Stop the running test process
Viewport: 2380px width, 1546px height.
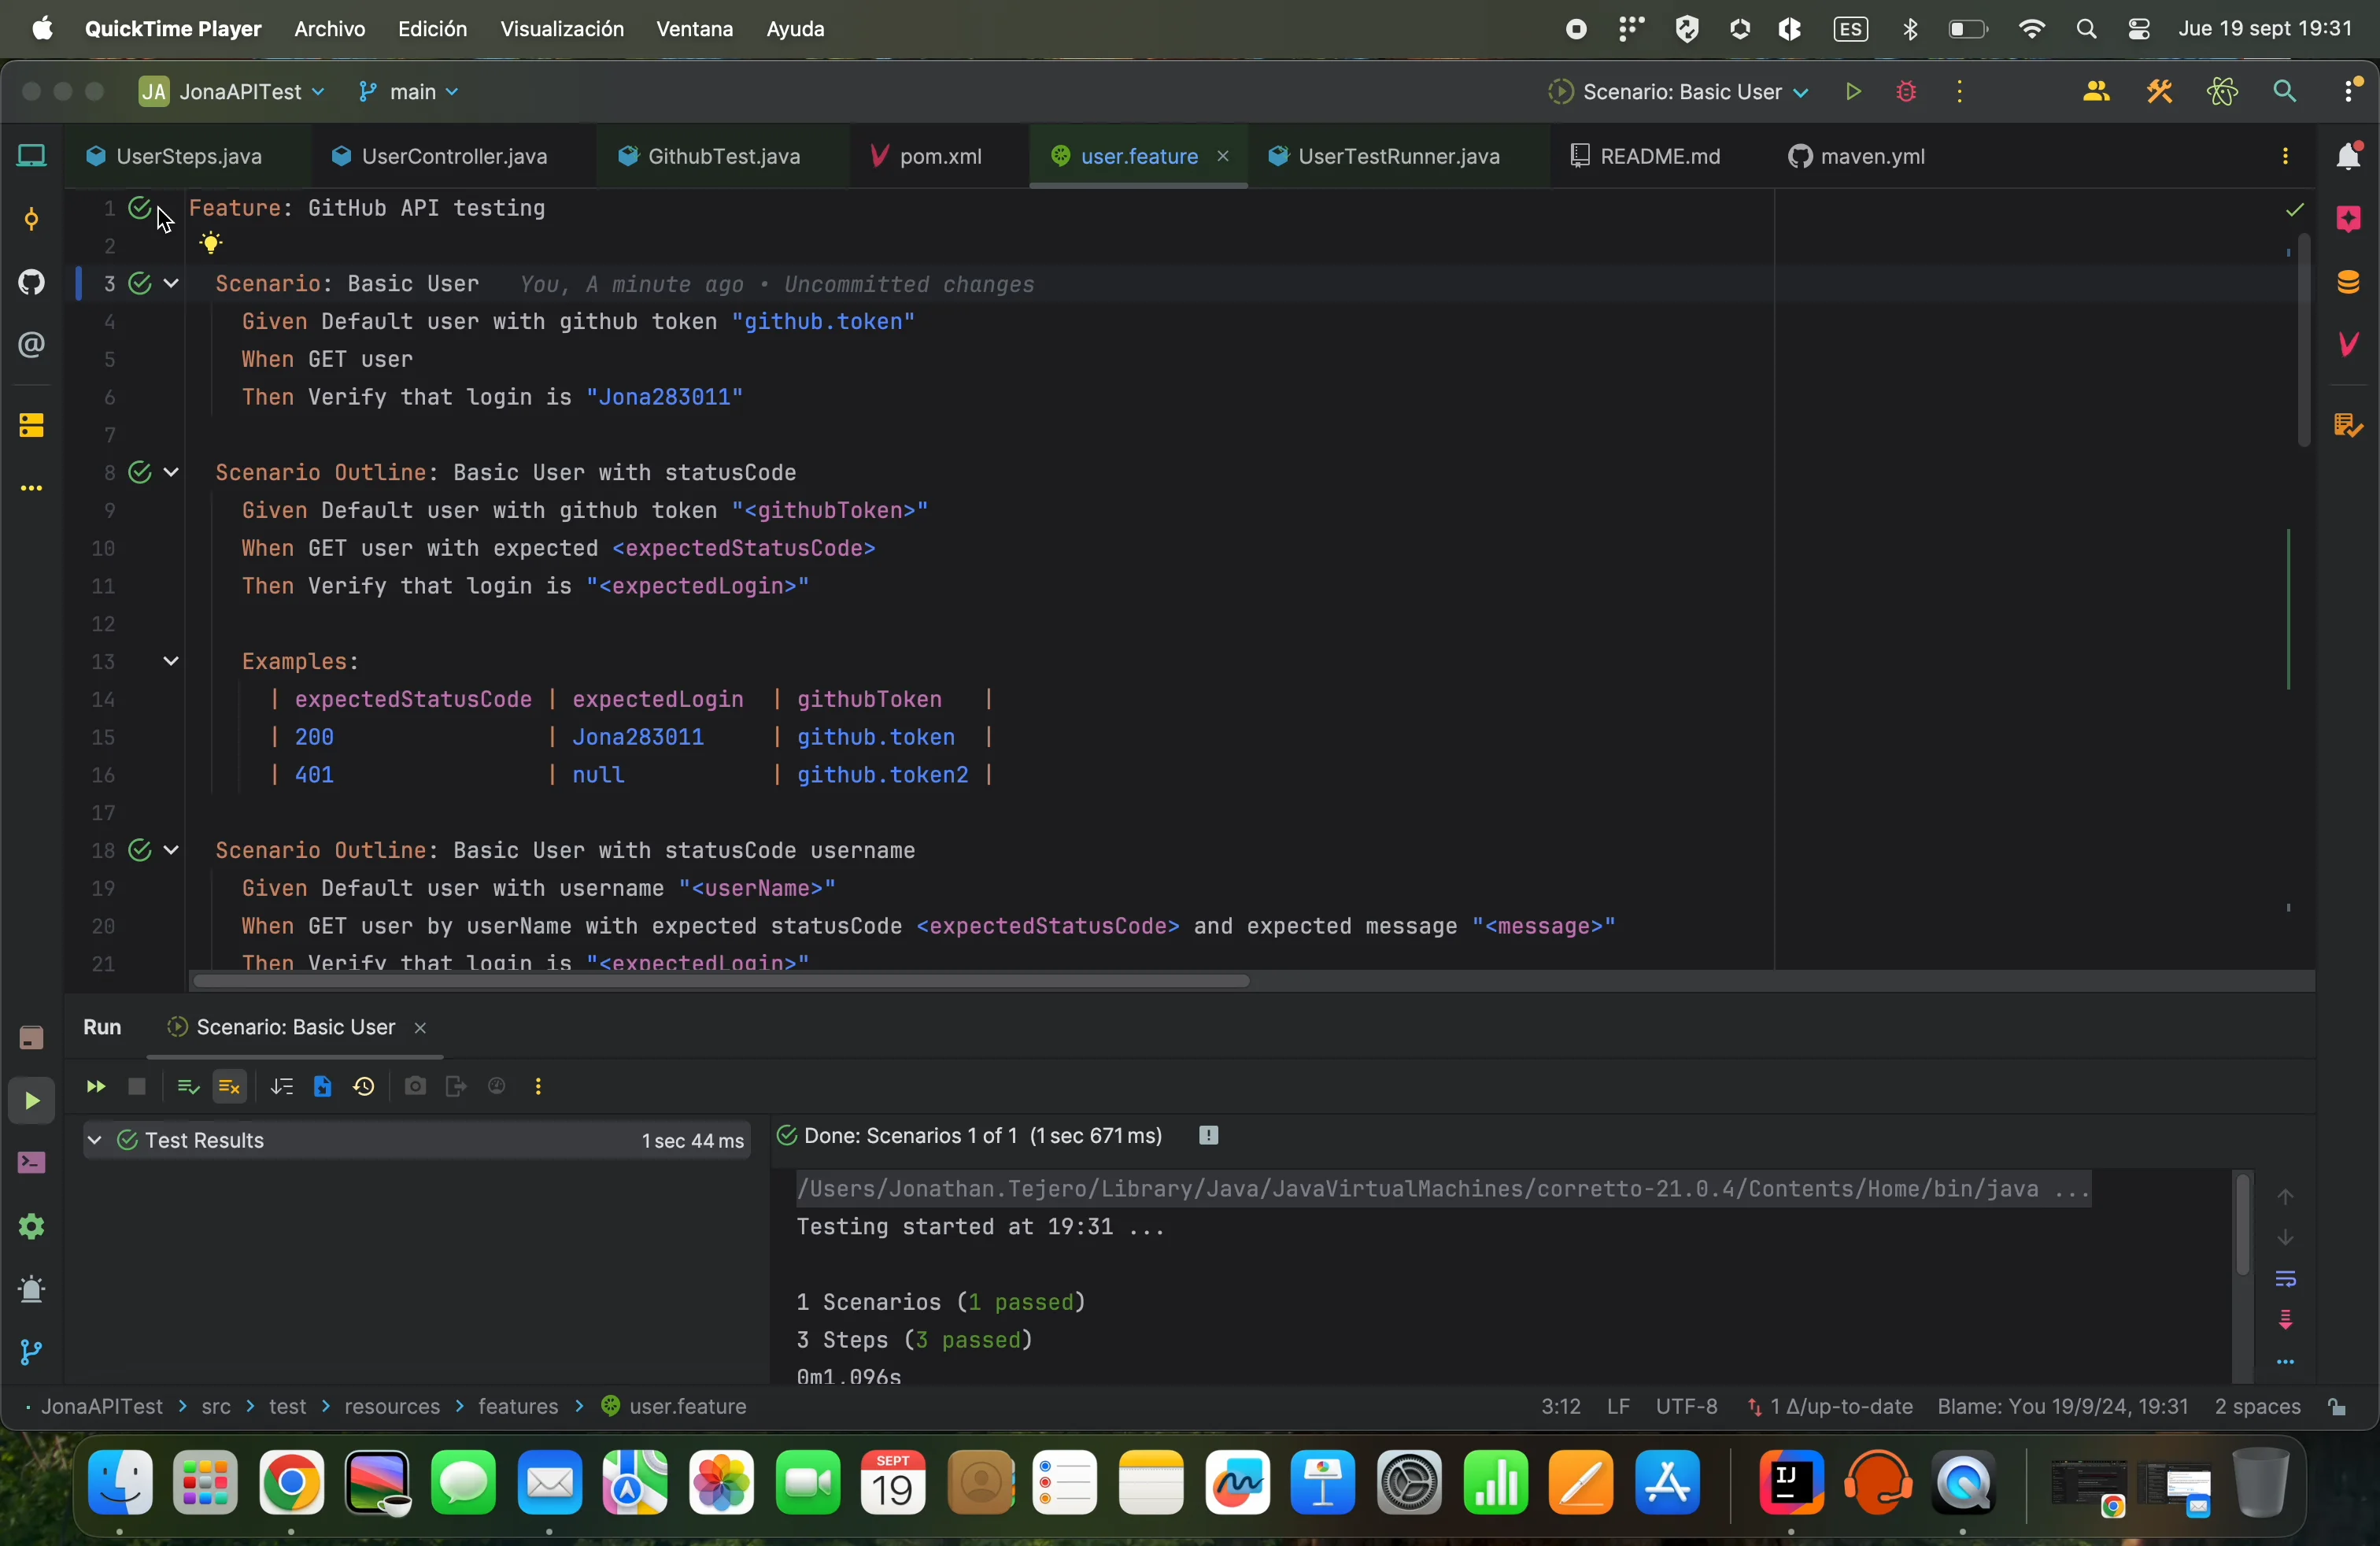pos(138,1087)
